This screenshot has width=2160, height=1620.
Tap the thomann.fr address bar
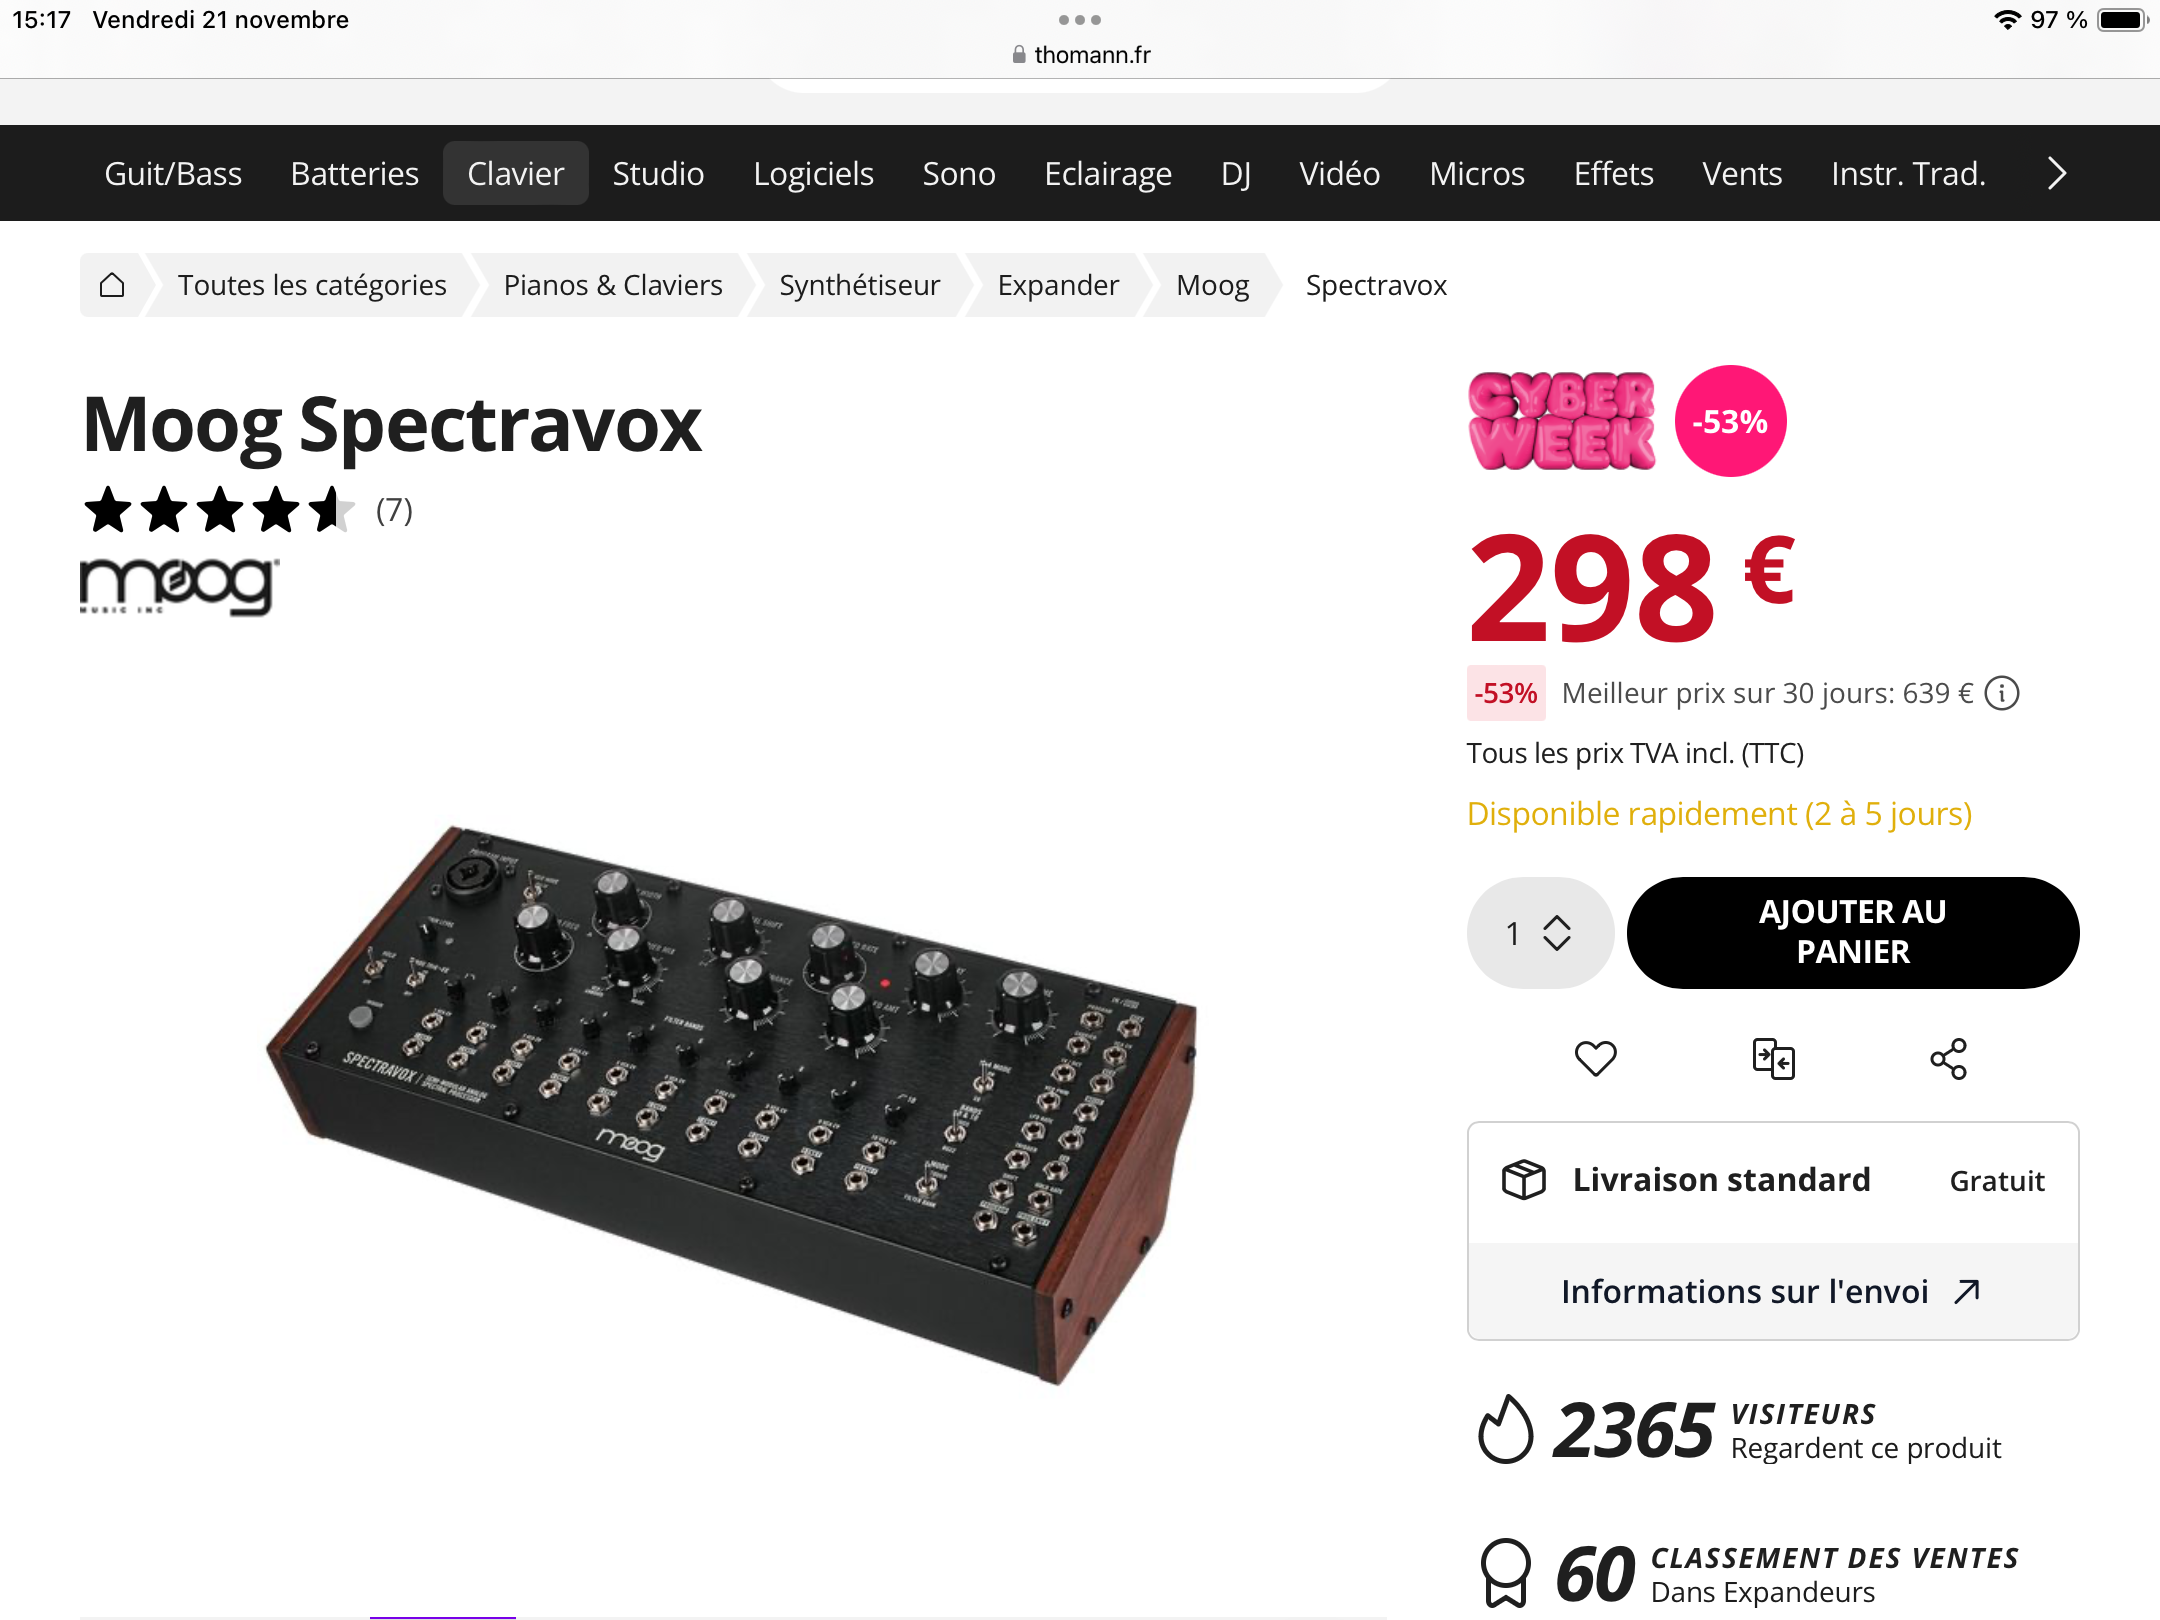tap(1080, 55)
